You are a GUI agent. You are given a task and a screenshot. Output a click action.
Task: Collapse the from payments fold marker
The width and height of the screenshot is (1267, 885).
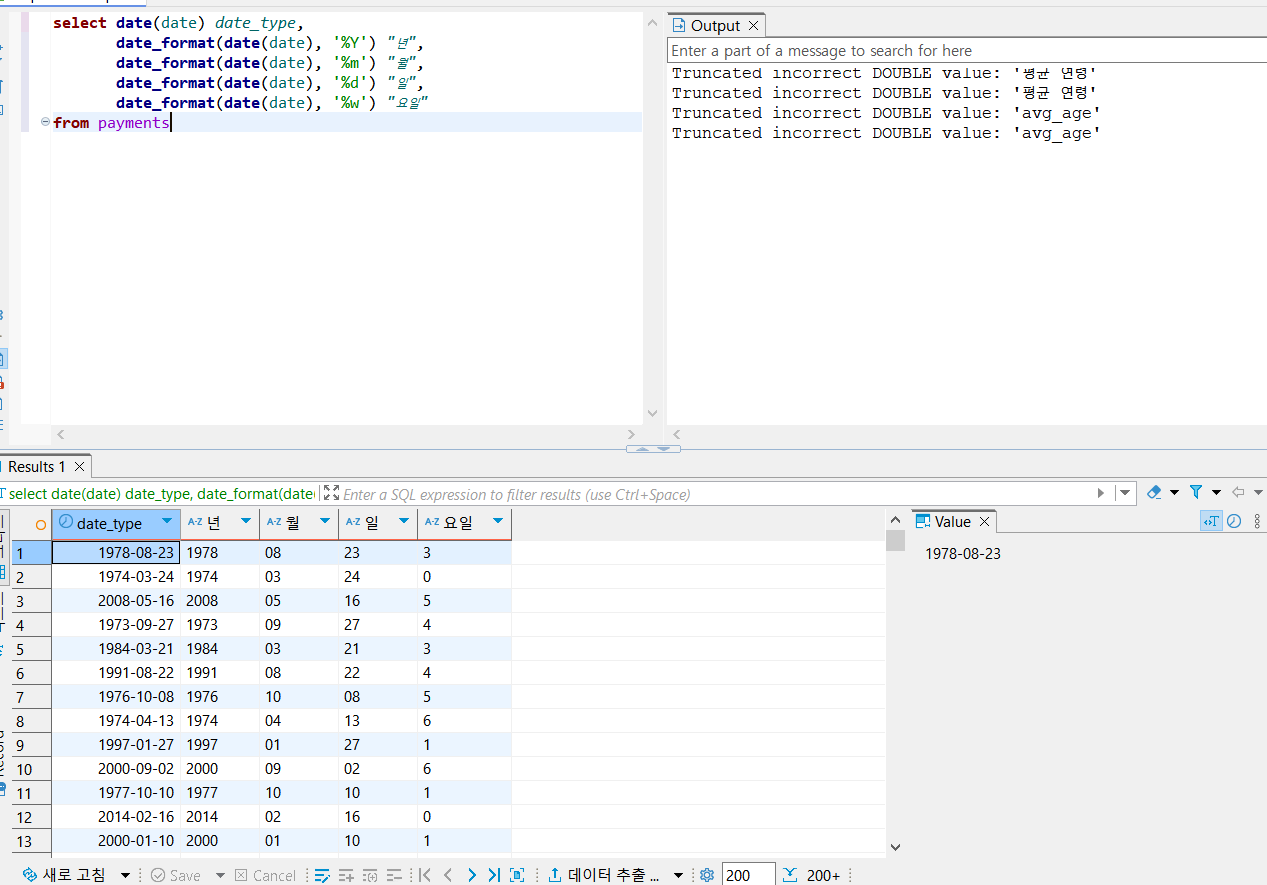pyautogui.click(x=45, y=122)
